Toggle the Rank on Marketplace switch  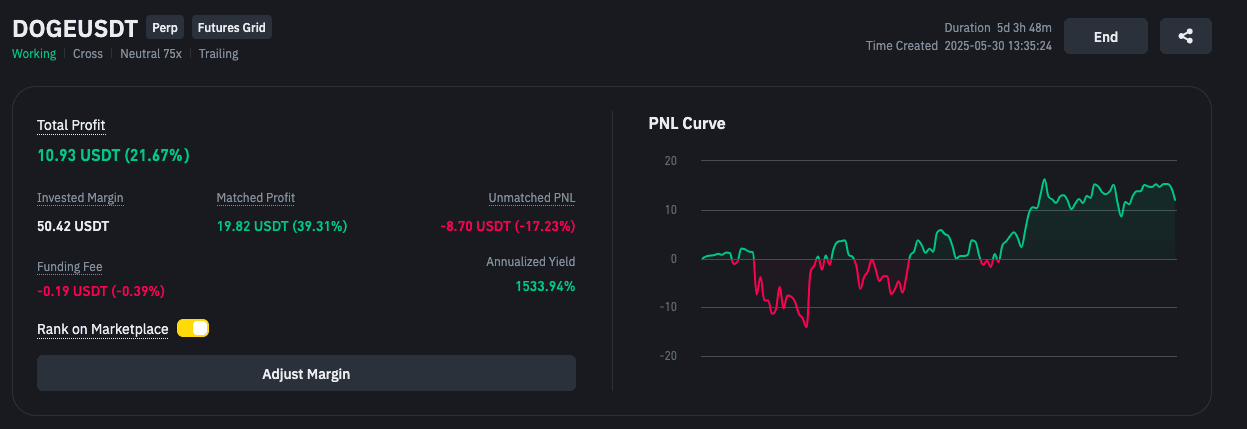click(193, 328)
